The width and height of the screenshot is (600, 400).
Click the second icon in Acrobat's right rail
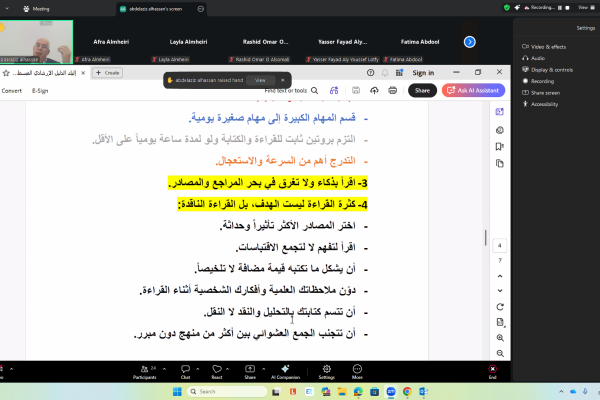click(x=500, y=130)
